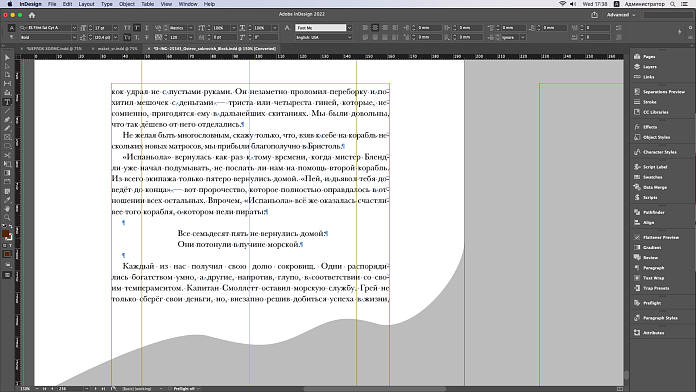Open the leading value dropdown

tap(115, 37)
